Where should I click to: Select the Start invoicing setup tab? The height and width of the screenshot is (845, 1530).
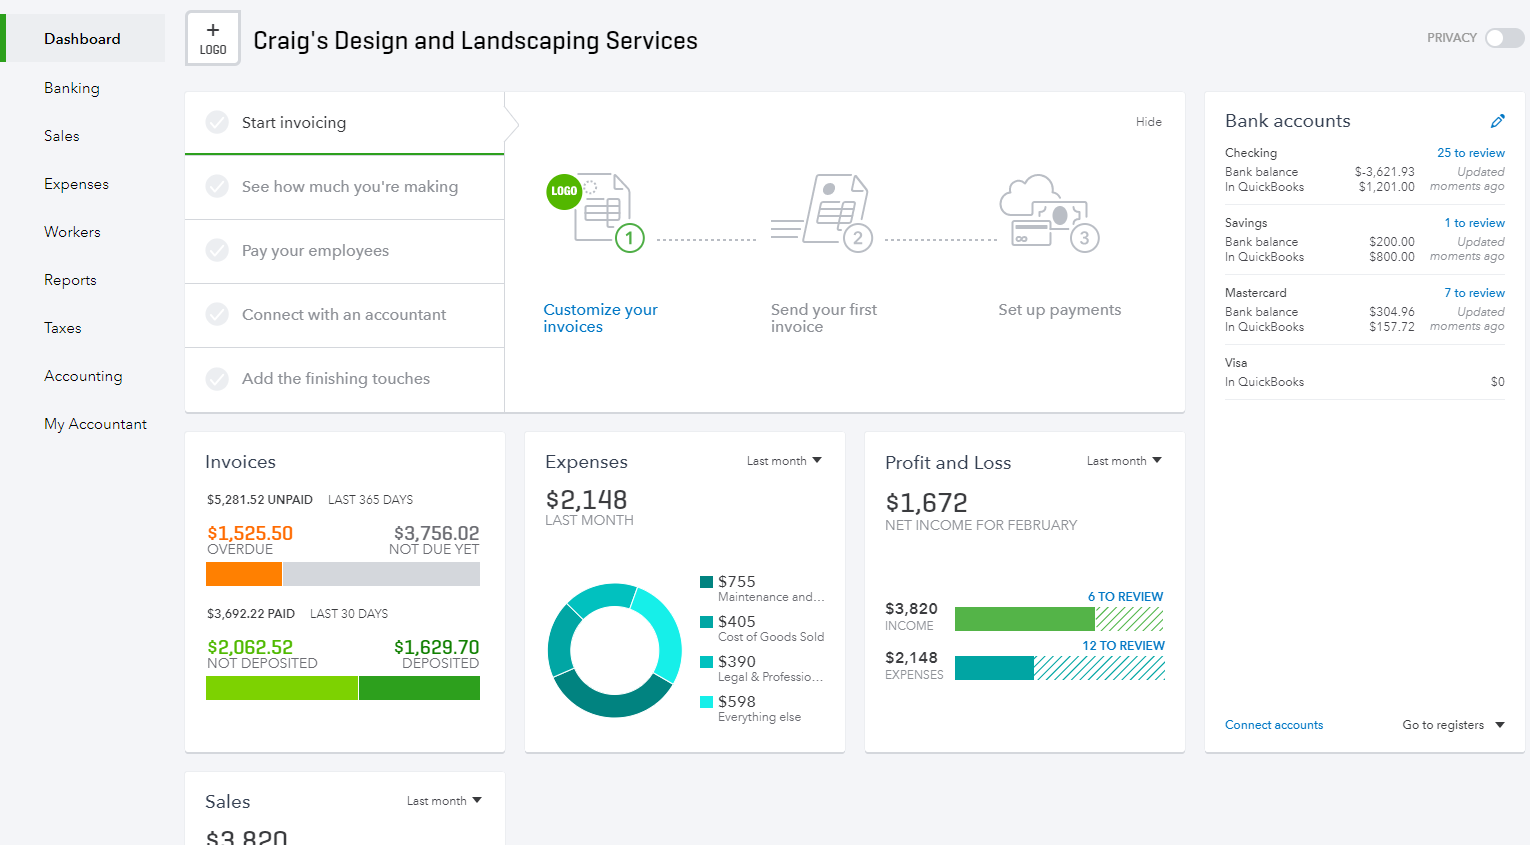(344, 123)
